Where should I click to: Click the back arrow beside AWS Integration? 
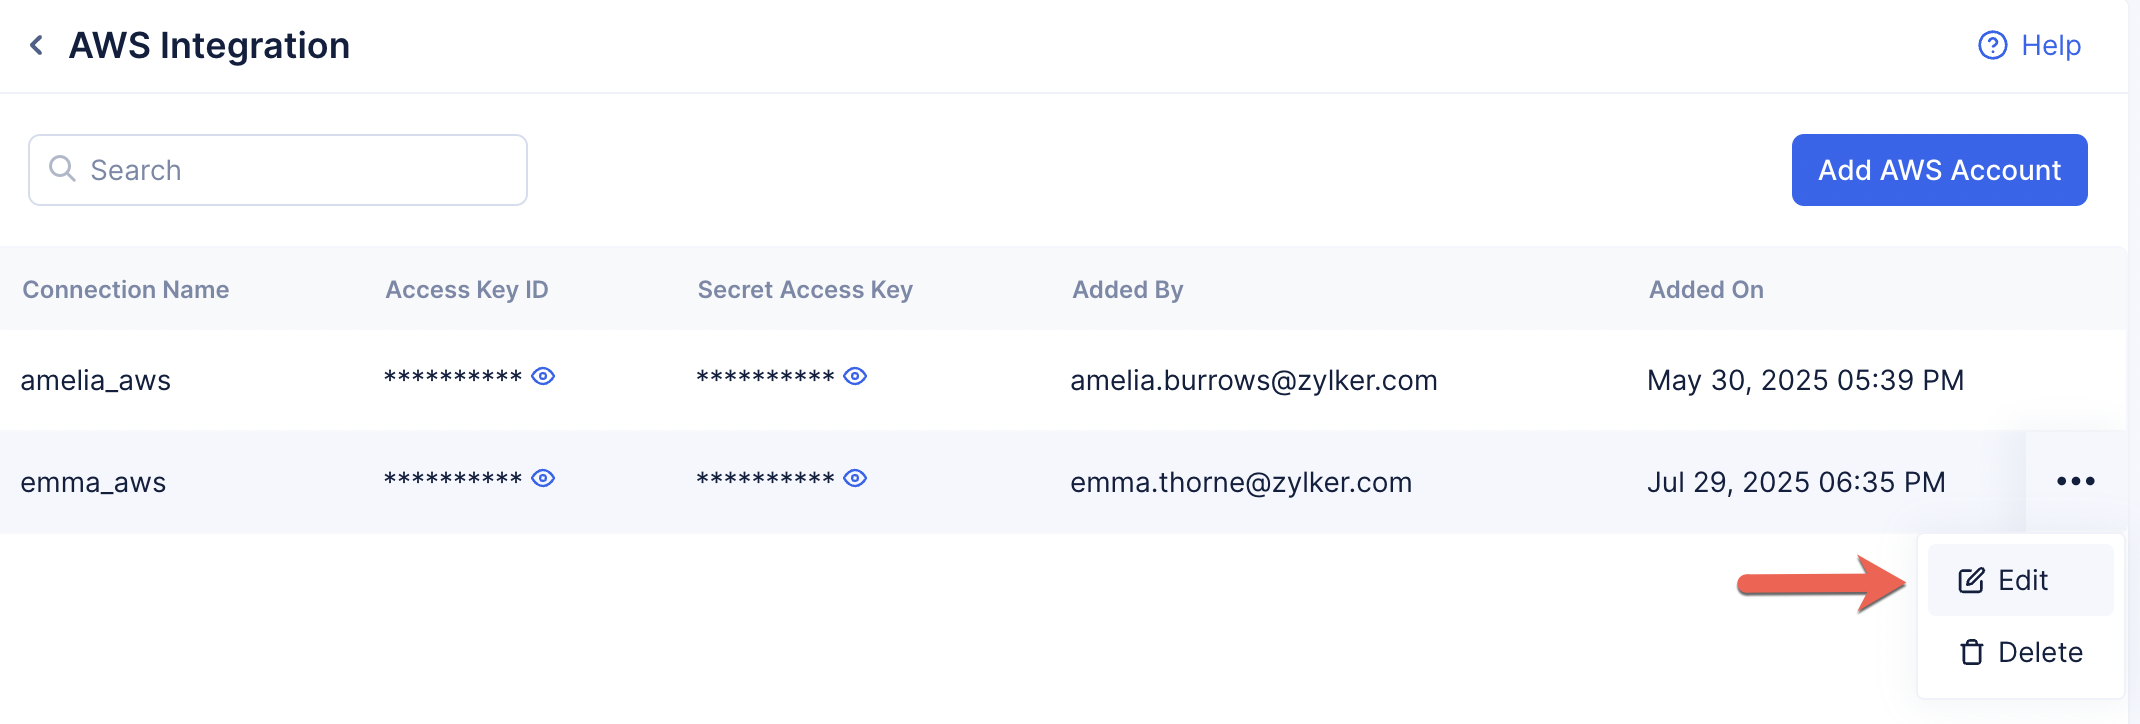pyautogui.click(x=37, y=45)
